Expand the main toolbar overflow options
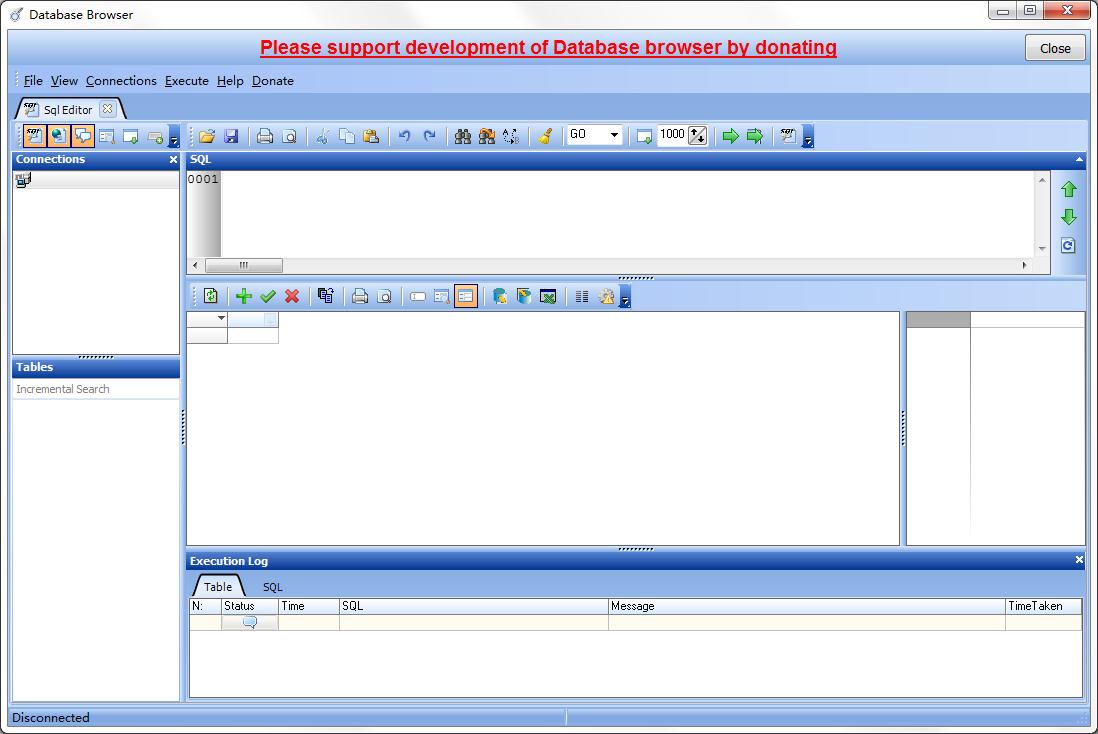Viewport: 1098px width, 734px height. (x=807, y=136)
